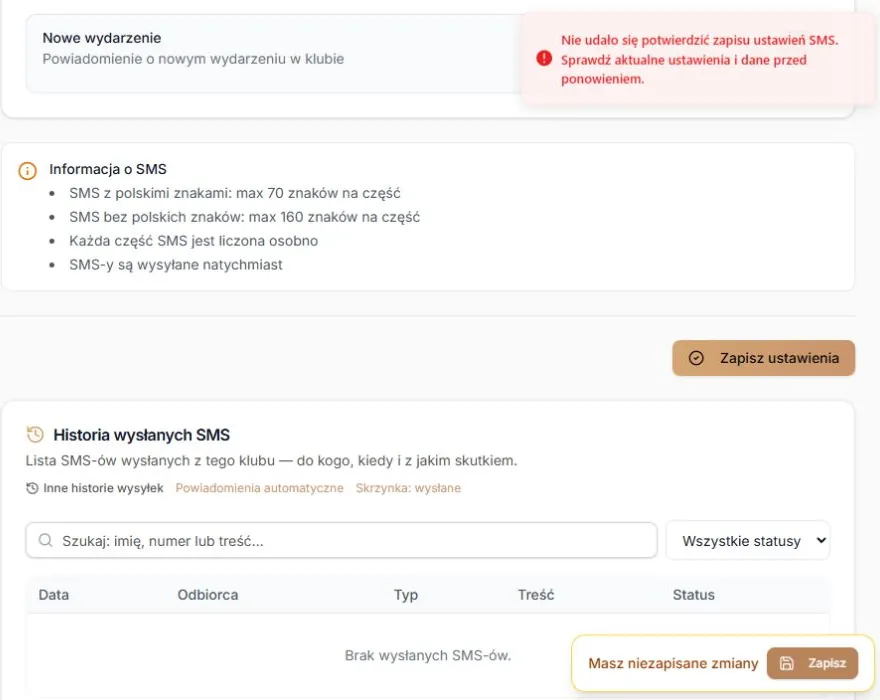Click the Nie udało się potwierdzić error message
Viewport: 880px width, 700px height.
pyautogui.click(x=699, y=60)
